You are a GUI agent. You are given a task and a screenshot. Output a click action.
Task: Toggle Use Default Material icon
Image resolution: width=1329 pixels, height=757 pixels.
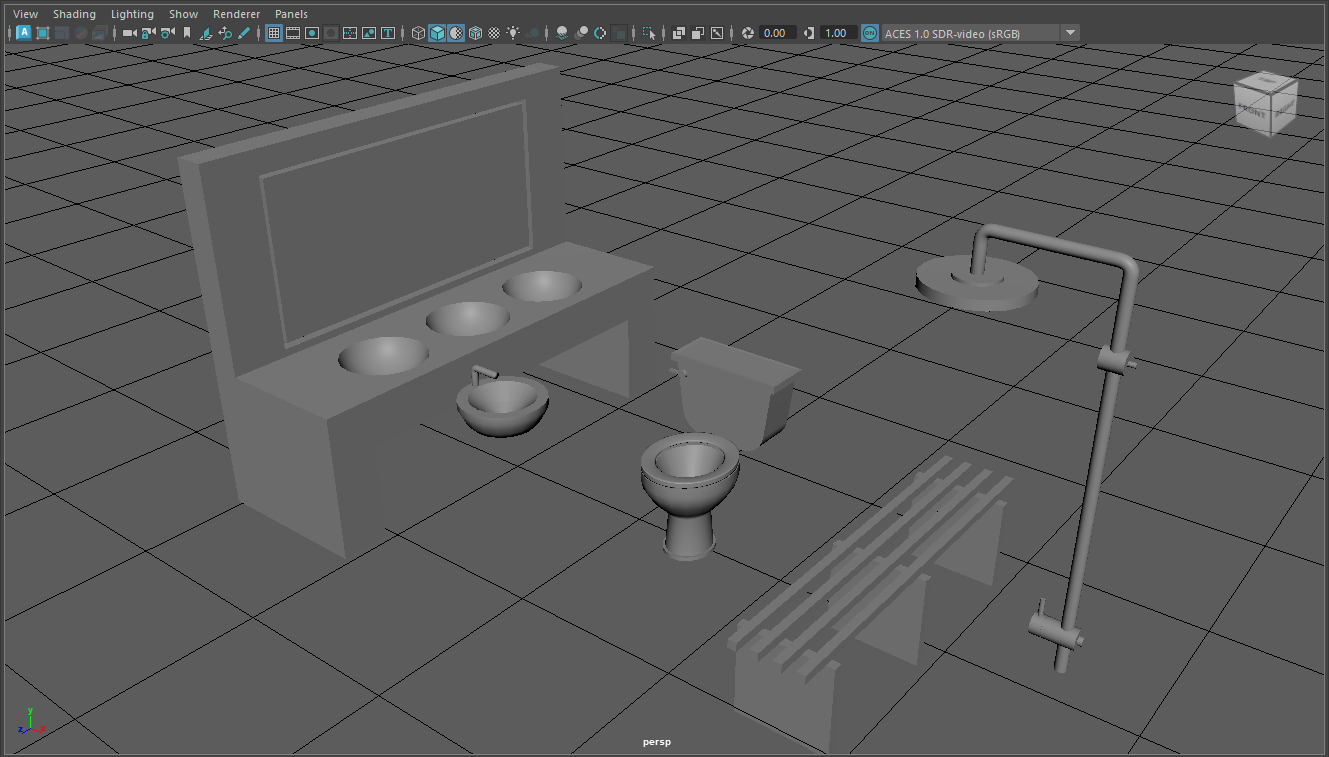(x=456, y=33)
